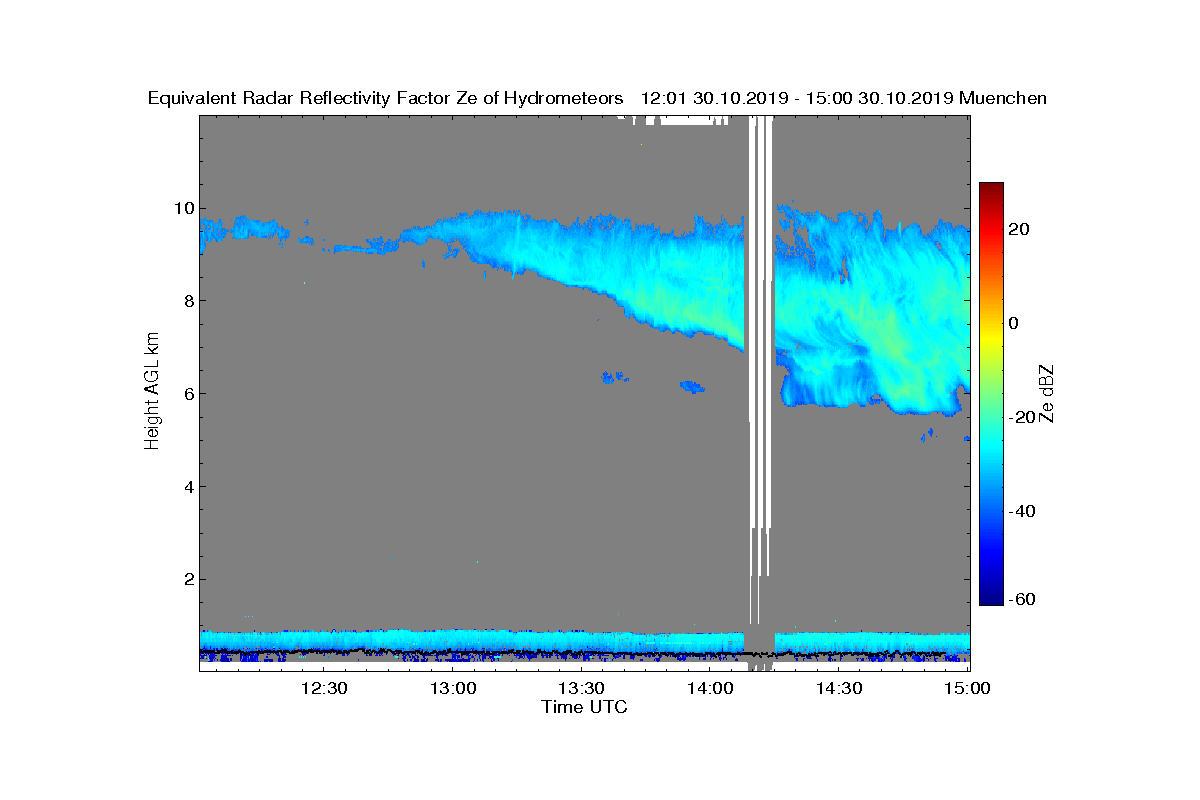Viewport: 1200px width, 800px height.
Task: Click the 13:00 time tick label
Action: click(453, 688)
